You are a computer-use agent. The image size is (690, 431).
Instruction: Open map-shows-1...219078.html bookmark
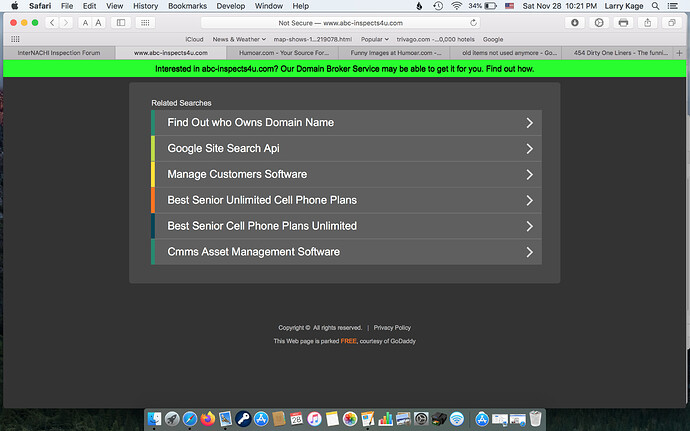coord(312,39)
